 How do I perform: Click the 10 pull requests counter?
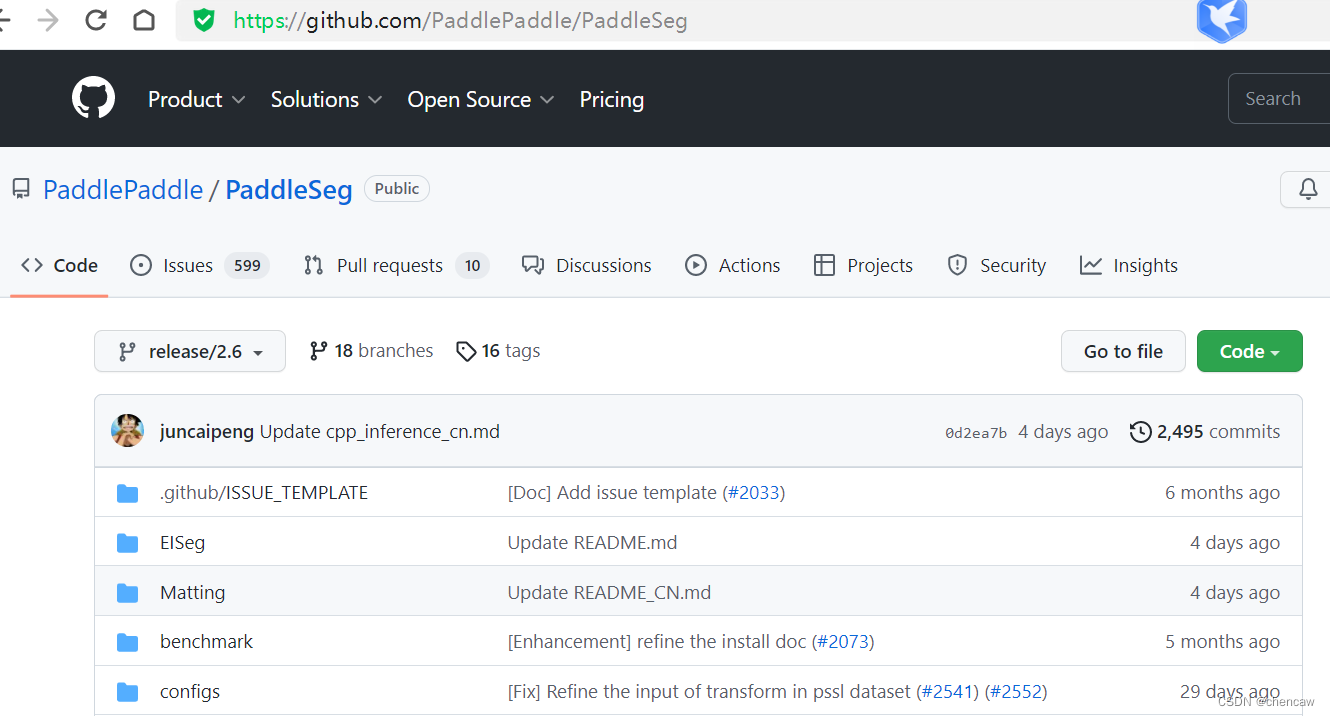[472, 266]
